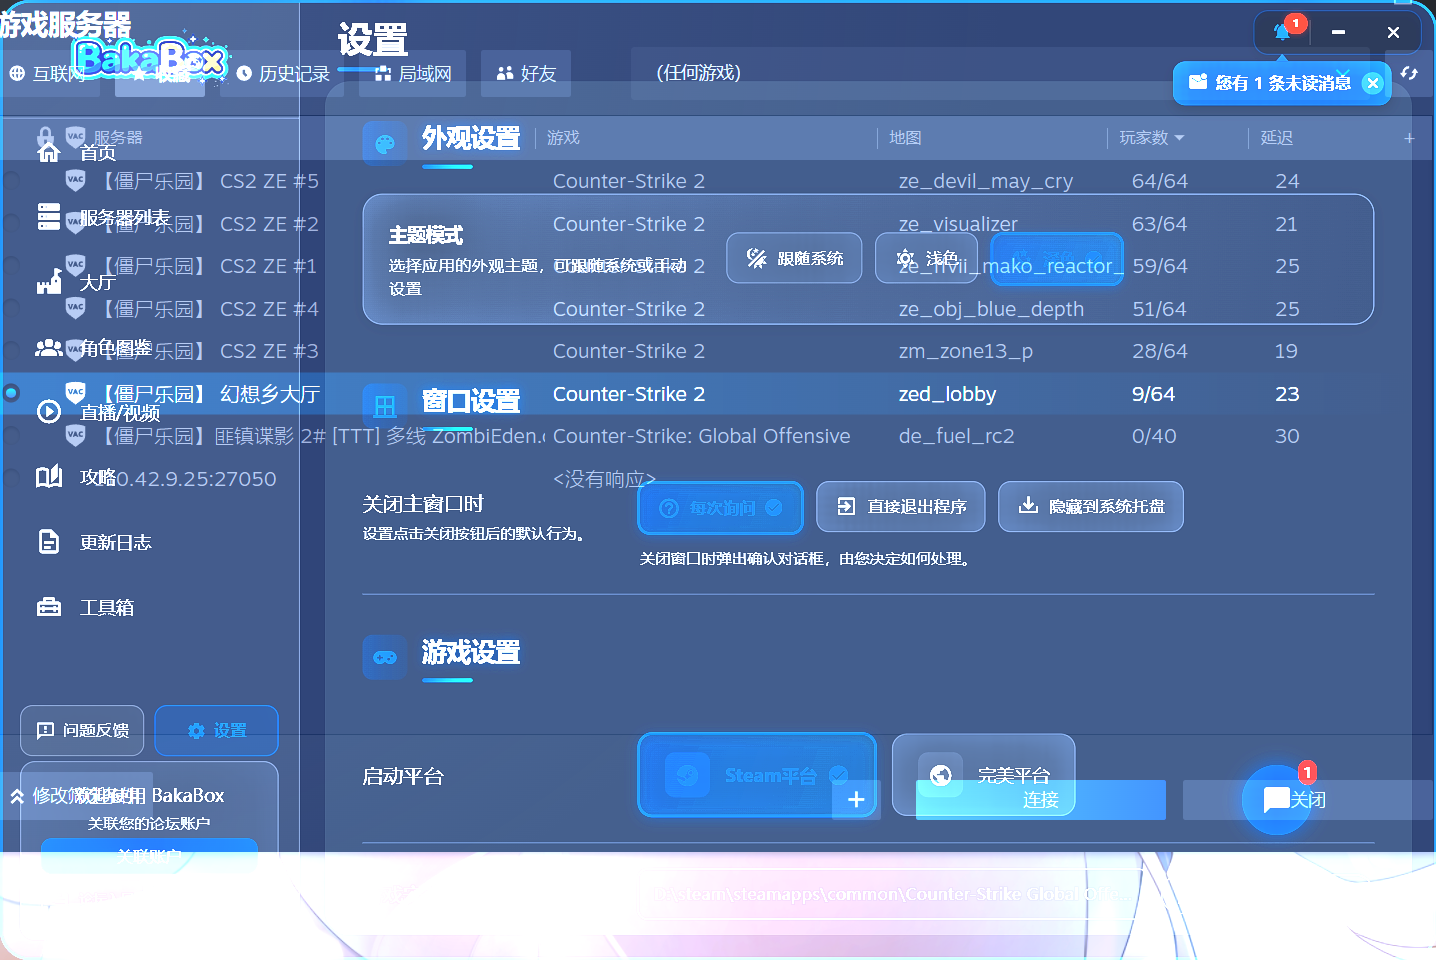This screenshot has height=960, width=1436.
Task: Click the Steam logo in Steam平台 option
Action: click(x=687, y=775)
